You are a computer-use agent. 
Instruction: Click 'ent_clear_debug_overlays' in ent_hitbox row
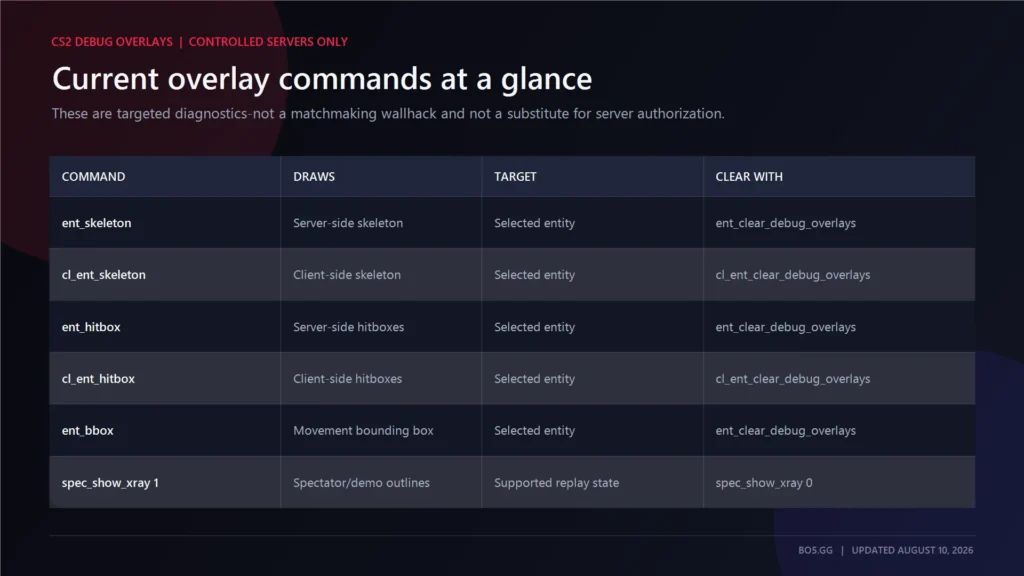pos(786,327)
